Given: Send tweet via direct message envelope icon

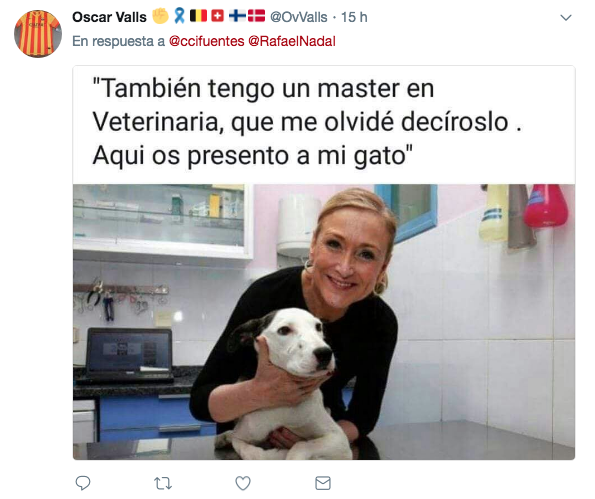Looking at the screenshot, I should click(x=323, y=483).
